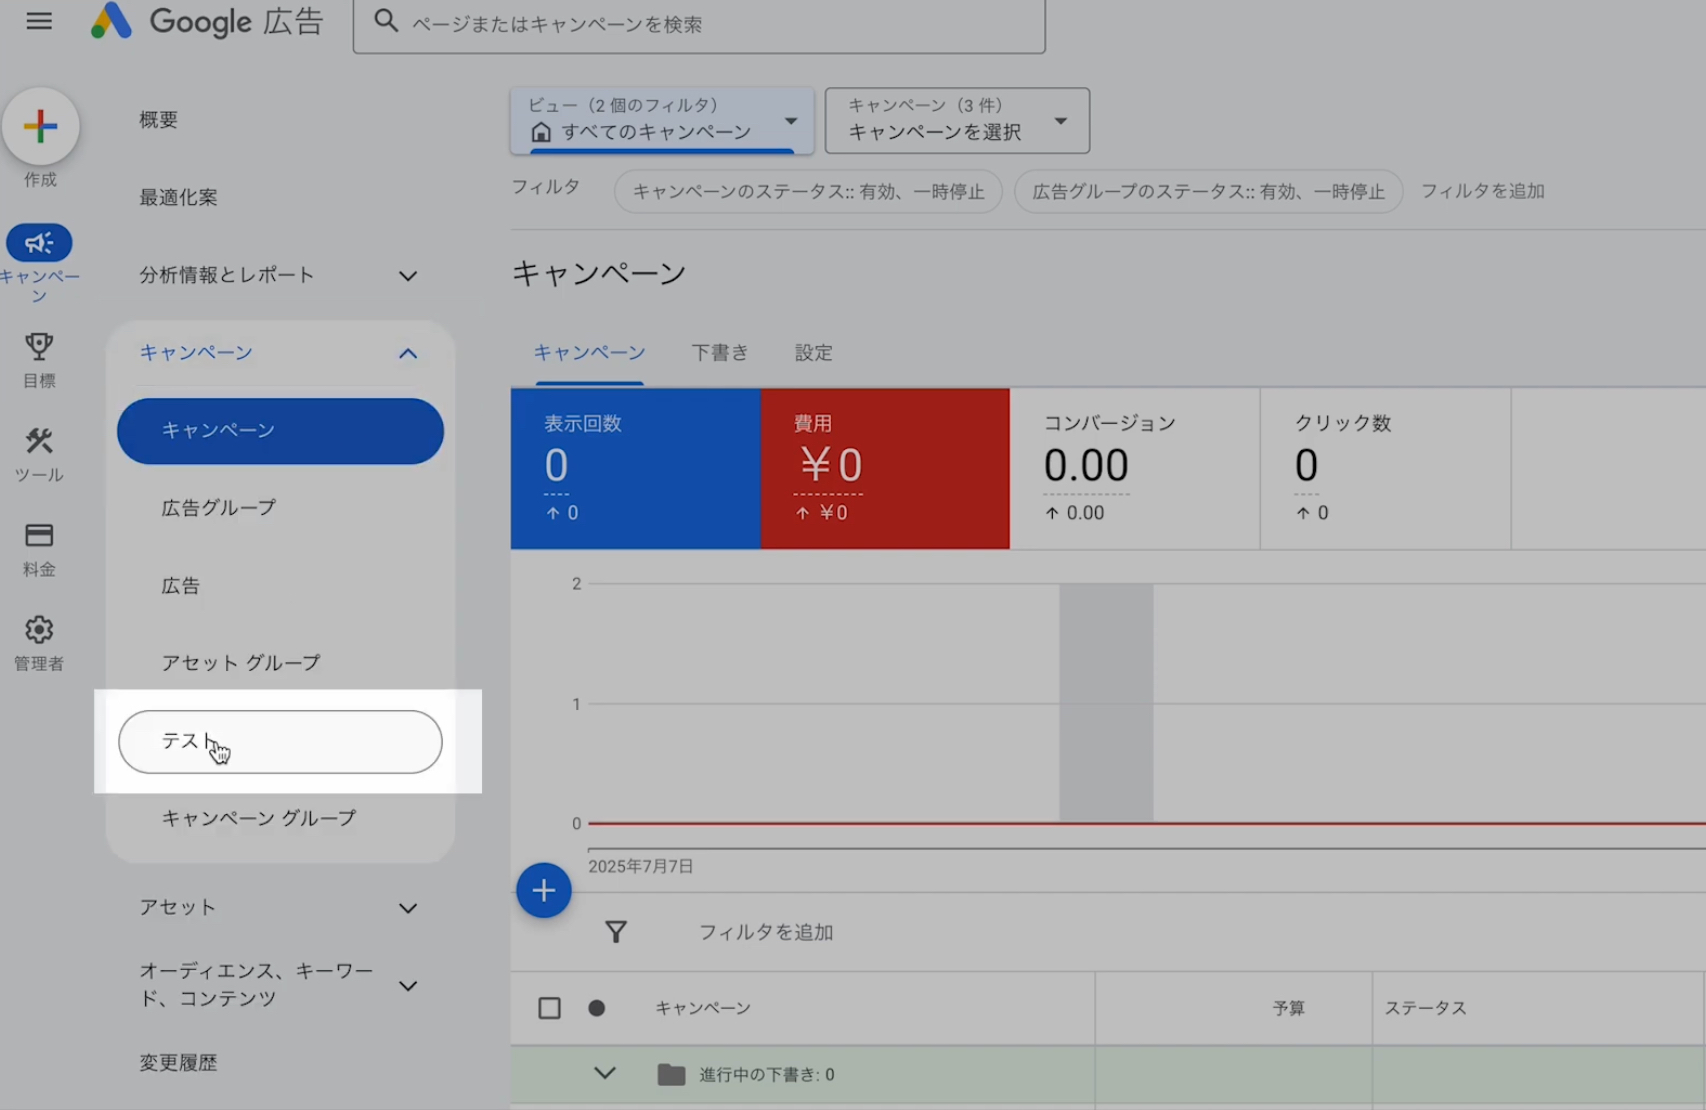Tick the select-all checkbox in table header
The height and width of the screenshot is (1110, 1706).
[549, 1008]
